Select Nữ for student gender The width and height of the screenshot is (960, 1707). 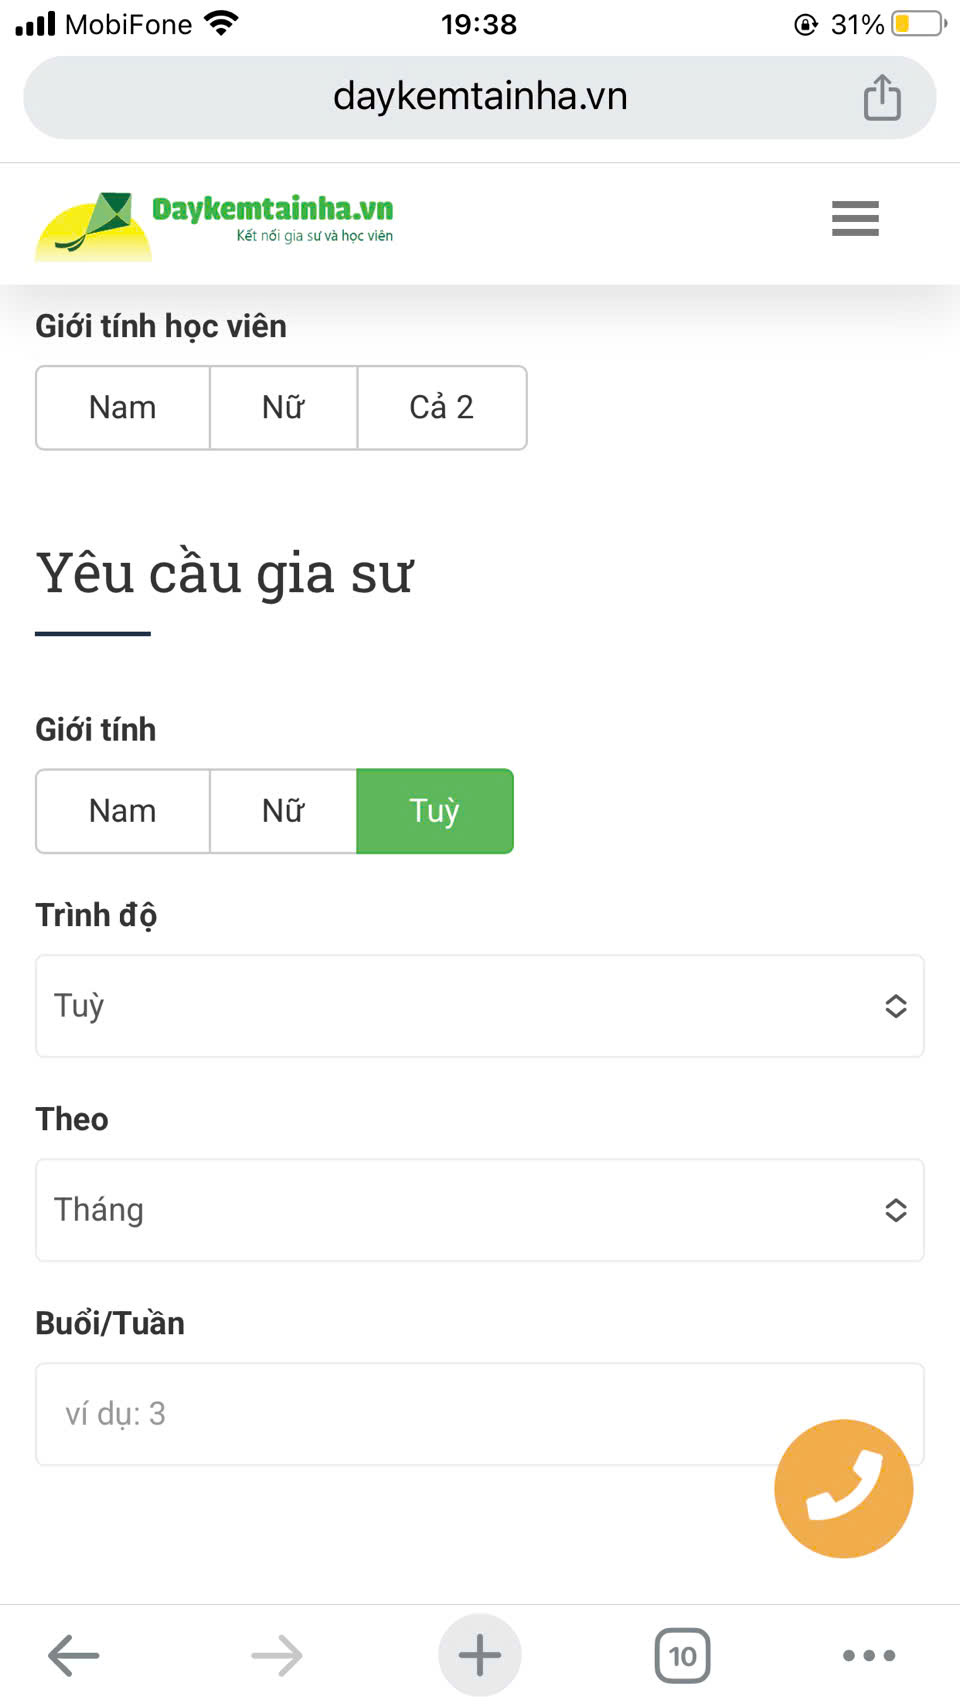tap(283, 408)
